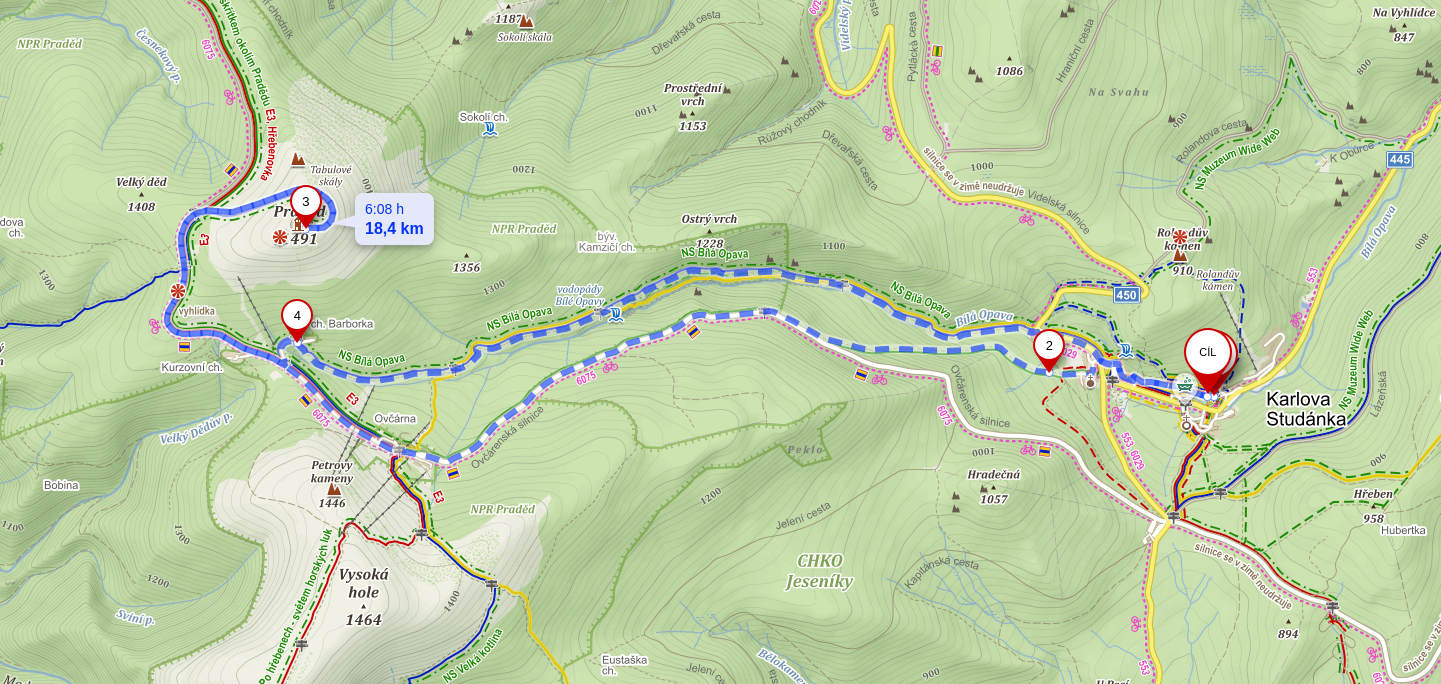This screenshot has width=1441, height=684.
Task: Click the vodopády Bílé Opavy waterfall icon
Action: click(x=616, y=315)
